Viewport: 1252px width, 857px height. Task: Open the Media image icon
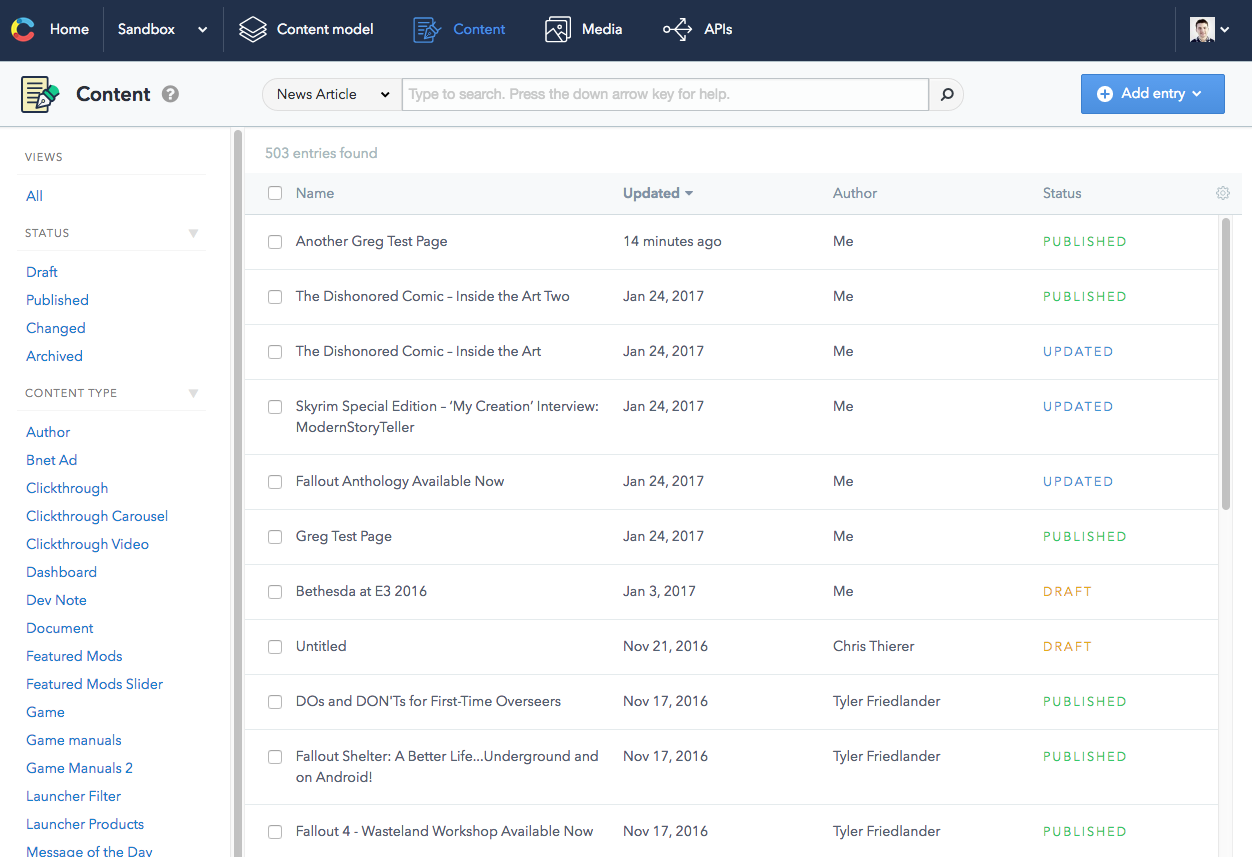pyautogui.click(x=558, y=29)
